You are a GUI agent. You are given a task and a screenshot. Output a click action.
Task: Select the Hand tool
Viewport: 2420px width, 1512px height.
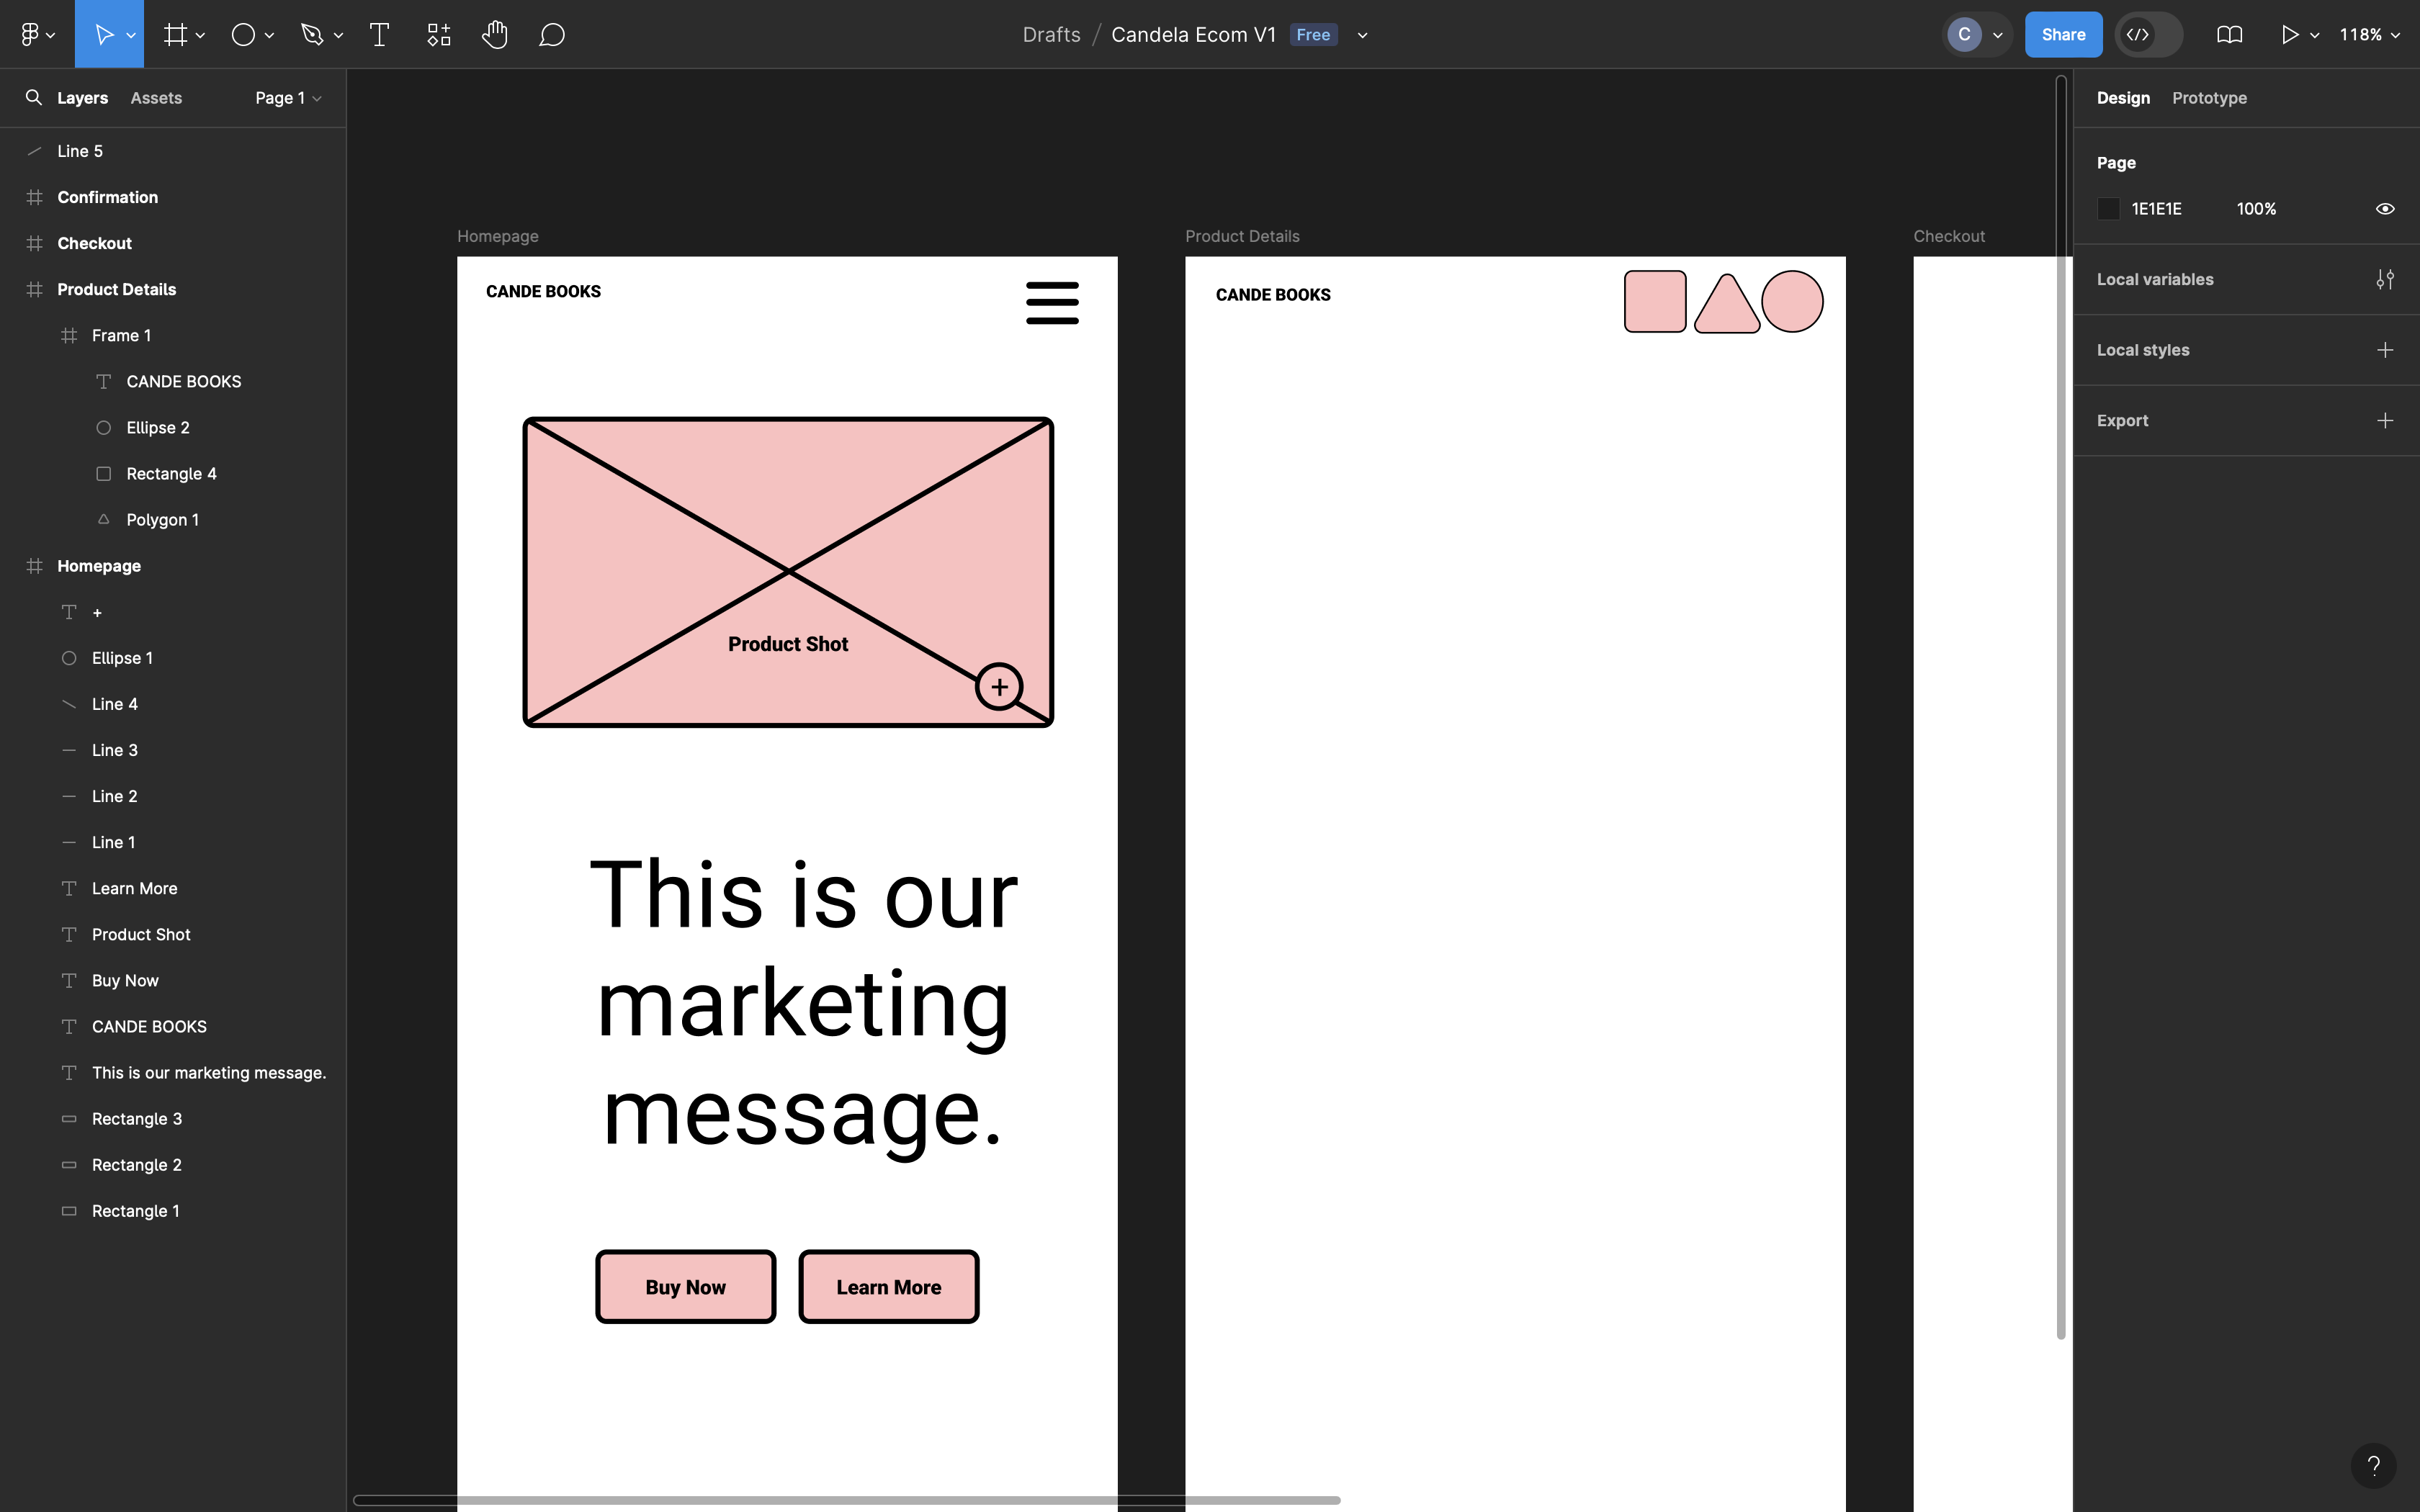(x=495, y=34)
